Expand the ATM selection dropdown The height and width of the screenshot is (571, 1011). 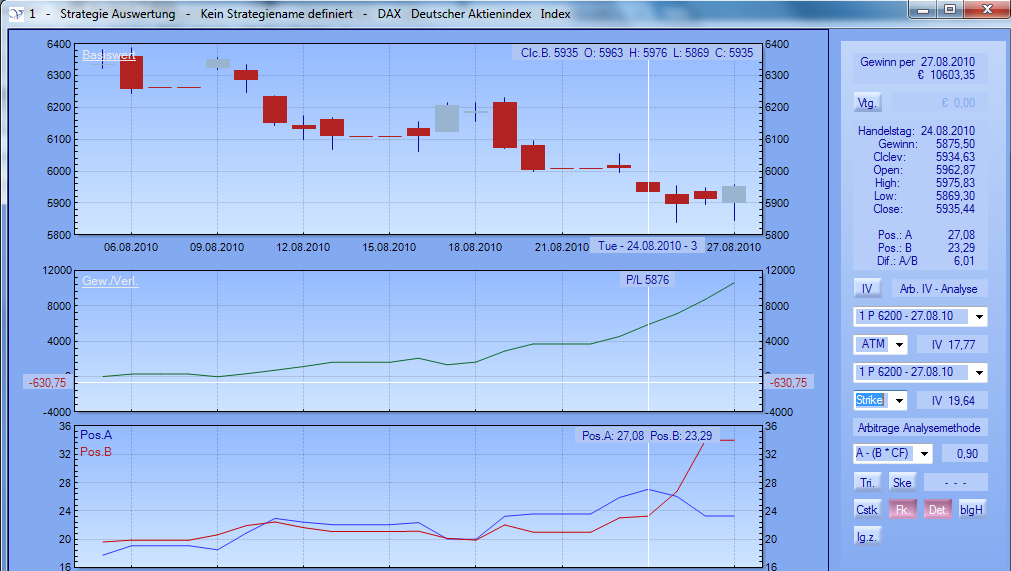coord(900,345)
